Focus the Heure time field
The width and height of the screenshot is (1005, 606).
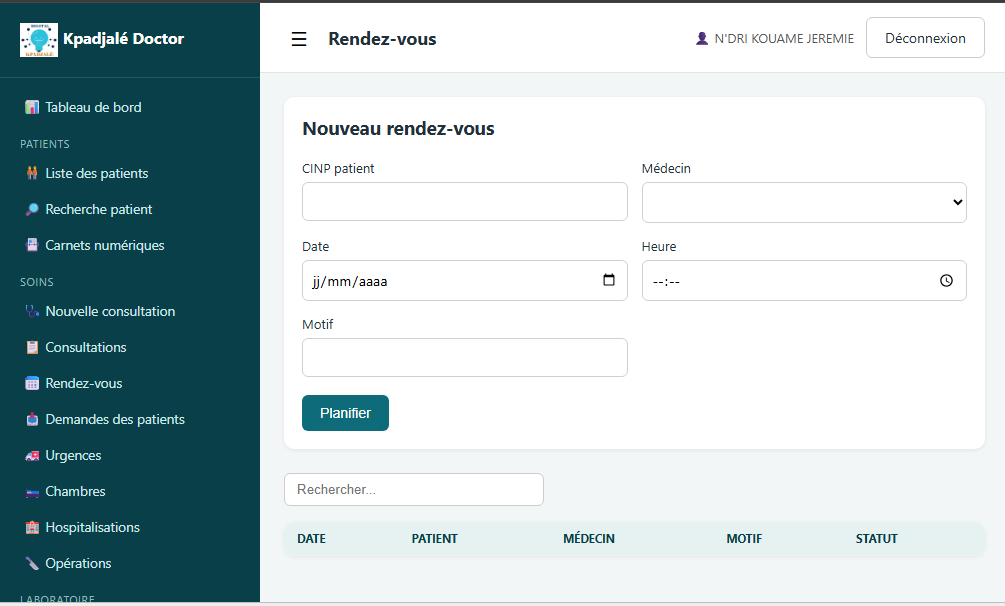click(x=804, y=280)
